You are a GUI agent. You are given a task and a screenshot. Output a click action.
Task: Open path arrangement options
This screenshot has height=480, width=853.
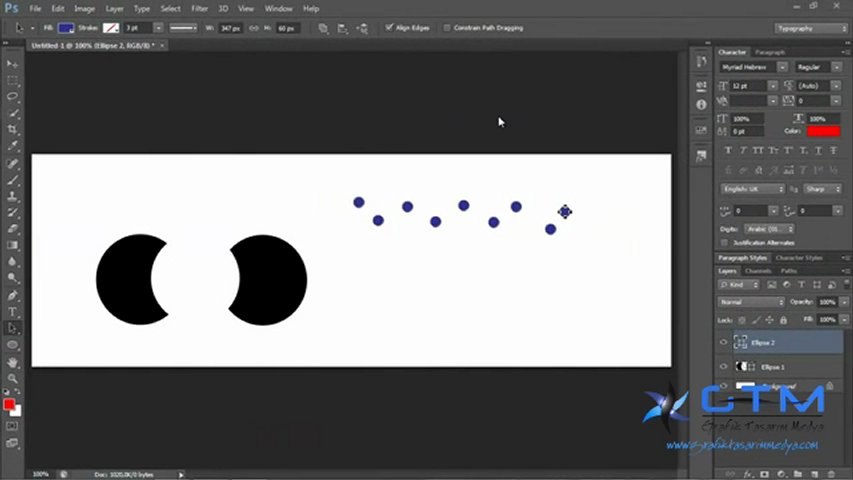click(362, 28)
